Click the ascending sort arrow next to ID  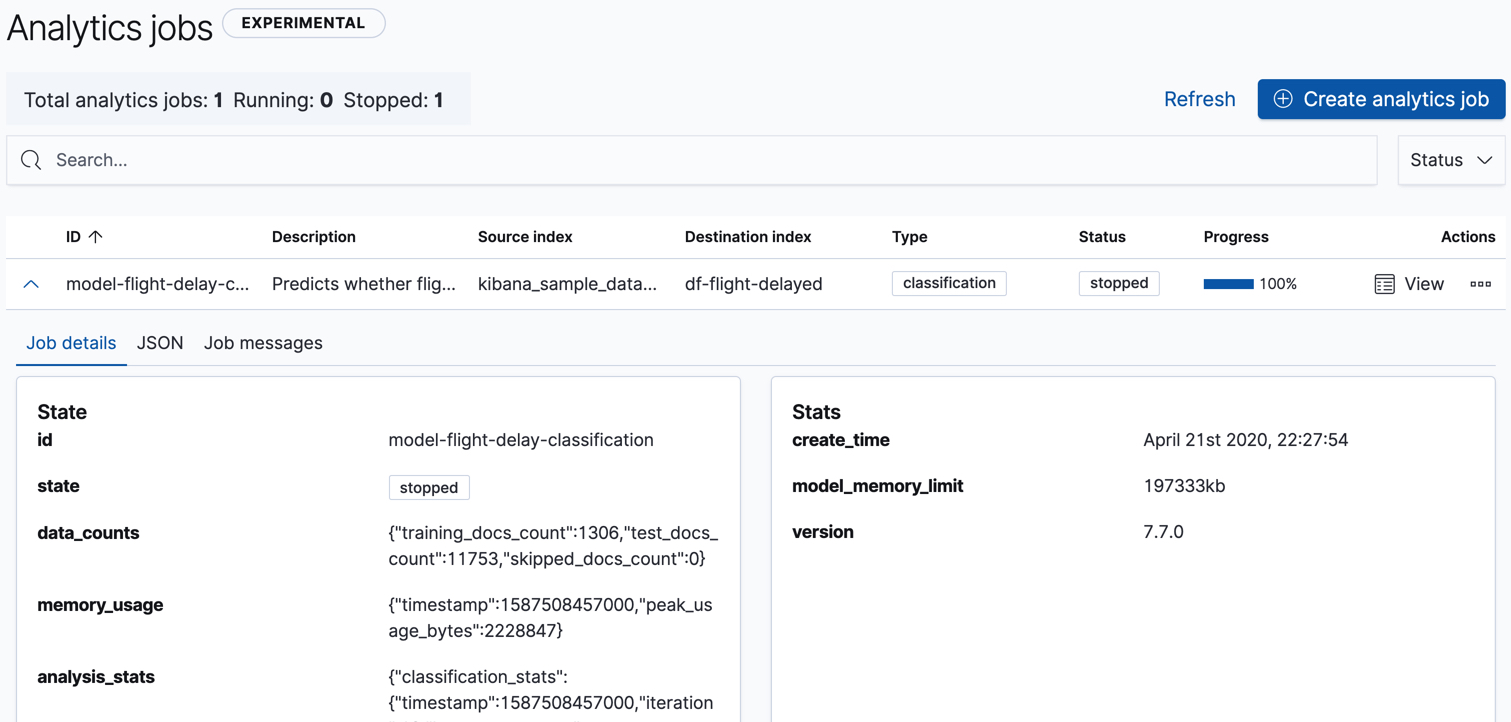[x=95, y=236]
